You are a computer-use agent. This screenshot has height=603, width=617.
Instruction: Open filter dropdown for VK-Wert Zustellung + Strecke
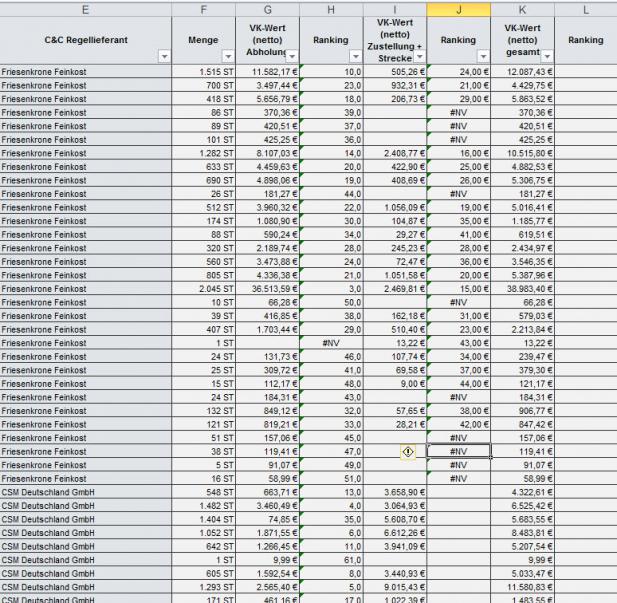pos(419,57)
